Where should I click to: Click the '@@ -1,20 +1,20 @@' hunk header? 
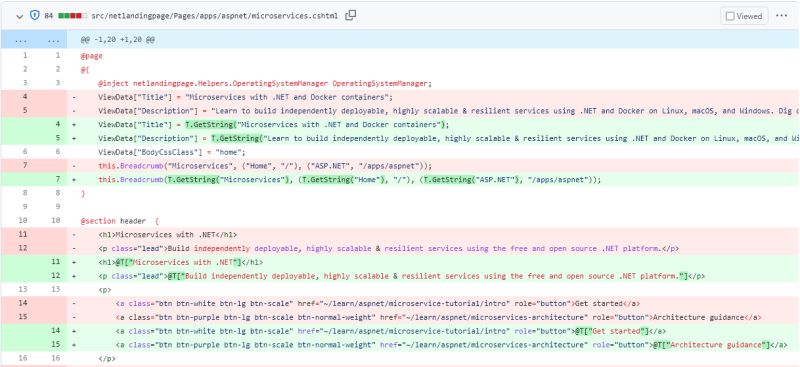click(118, 39)
